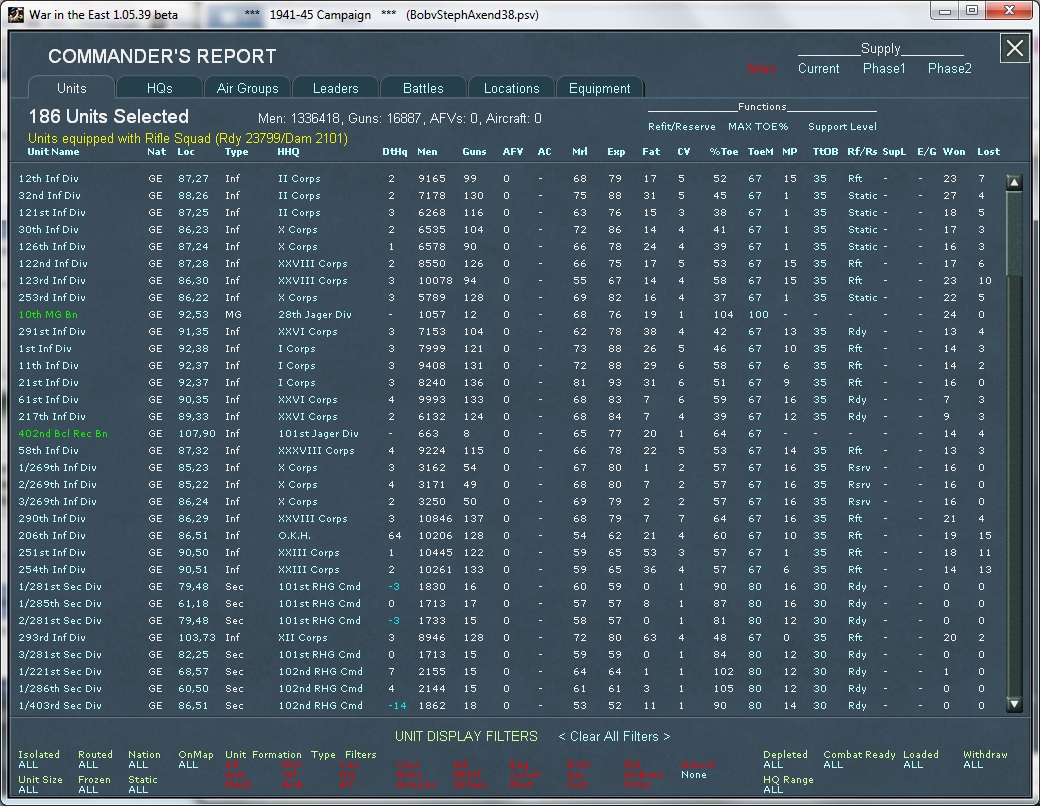Toggle the Inf unit type filter
This screenshot has height=806, width=1040.
tap(290, 775)
